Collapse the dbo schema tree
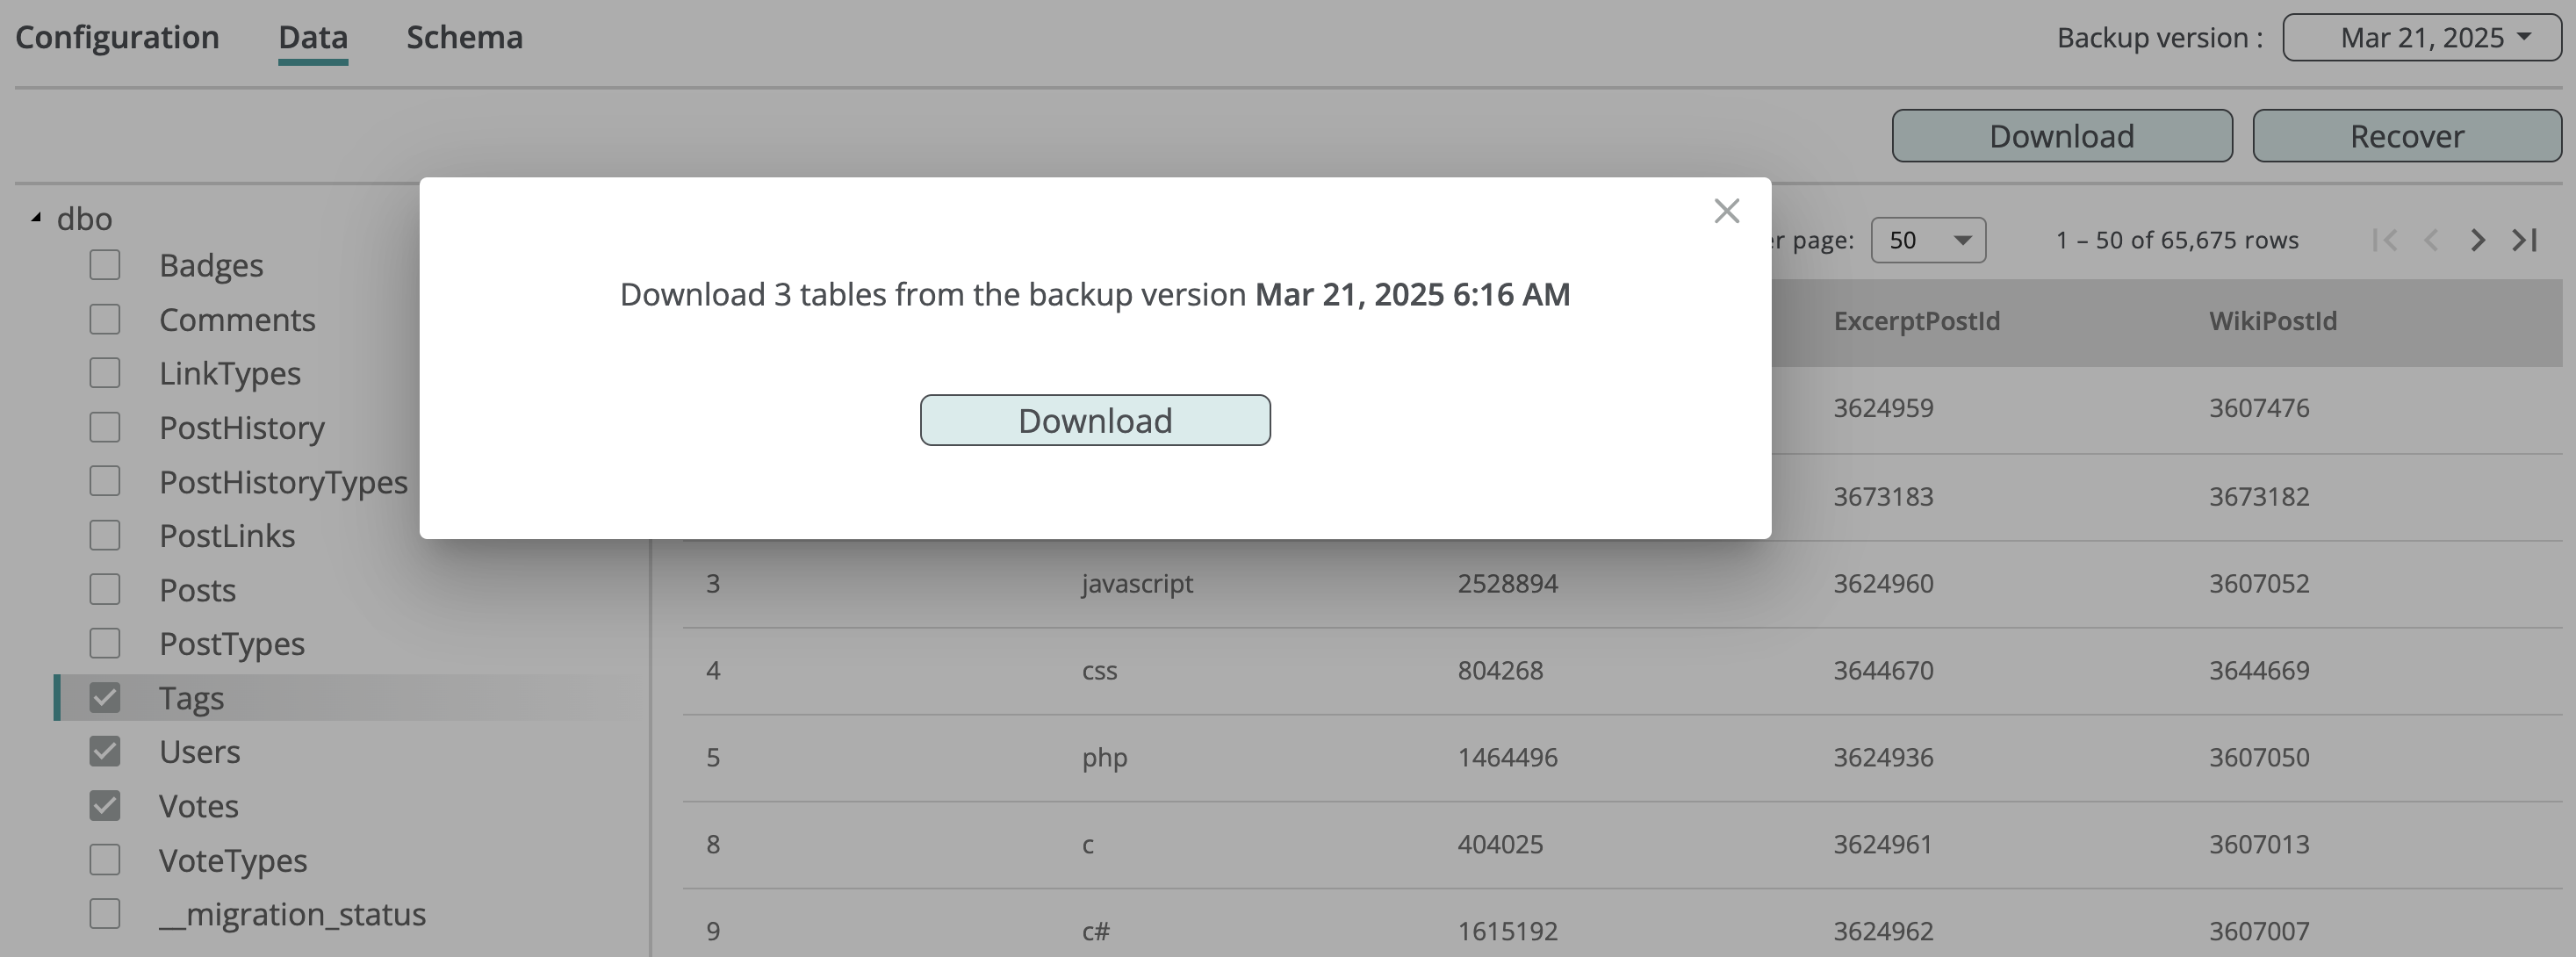Viewport: 2576px width, 957px height. 37,218
